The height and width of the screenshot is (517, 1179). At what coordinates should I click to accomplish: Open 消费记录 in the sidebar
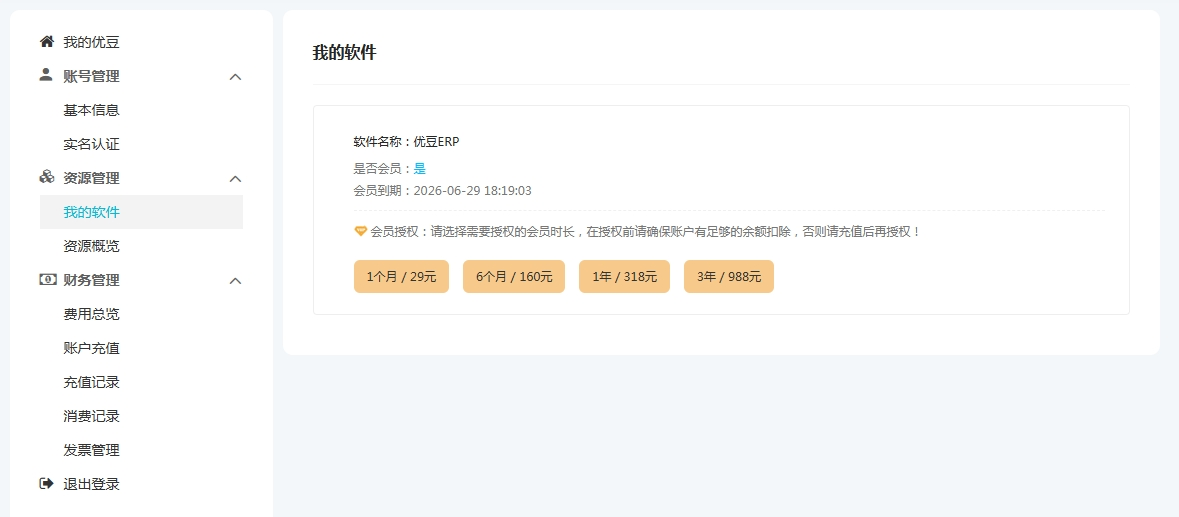tap(91, 416)
